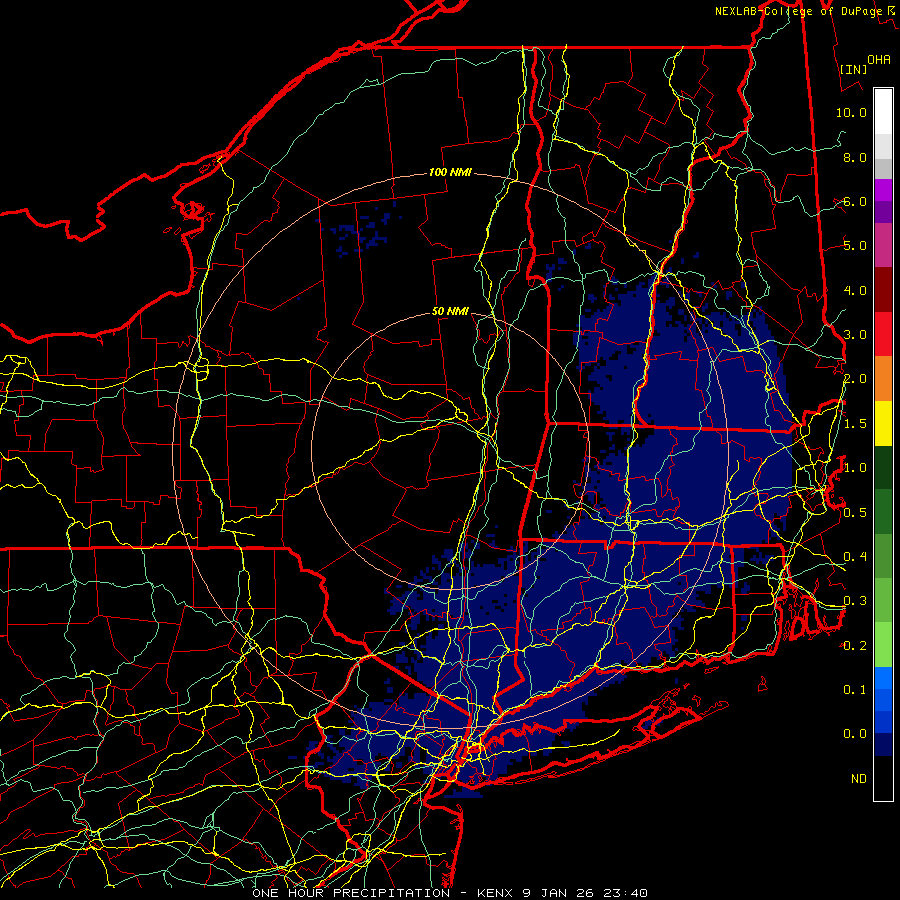The height and width of the screenshot is (900, 900).
Task: Select the bright red legend color band
Action: pyautogui.click(x=883, y=334)
